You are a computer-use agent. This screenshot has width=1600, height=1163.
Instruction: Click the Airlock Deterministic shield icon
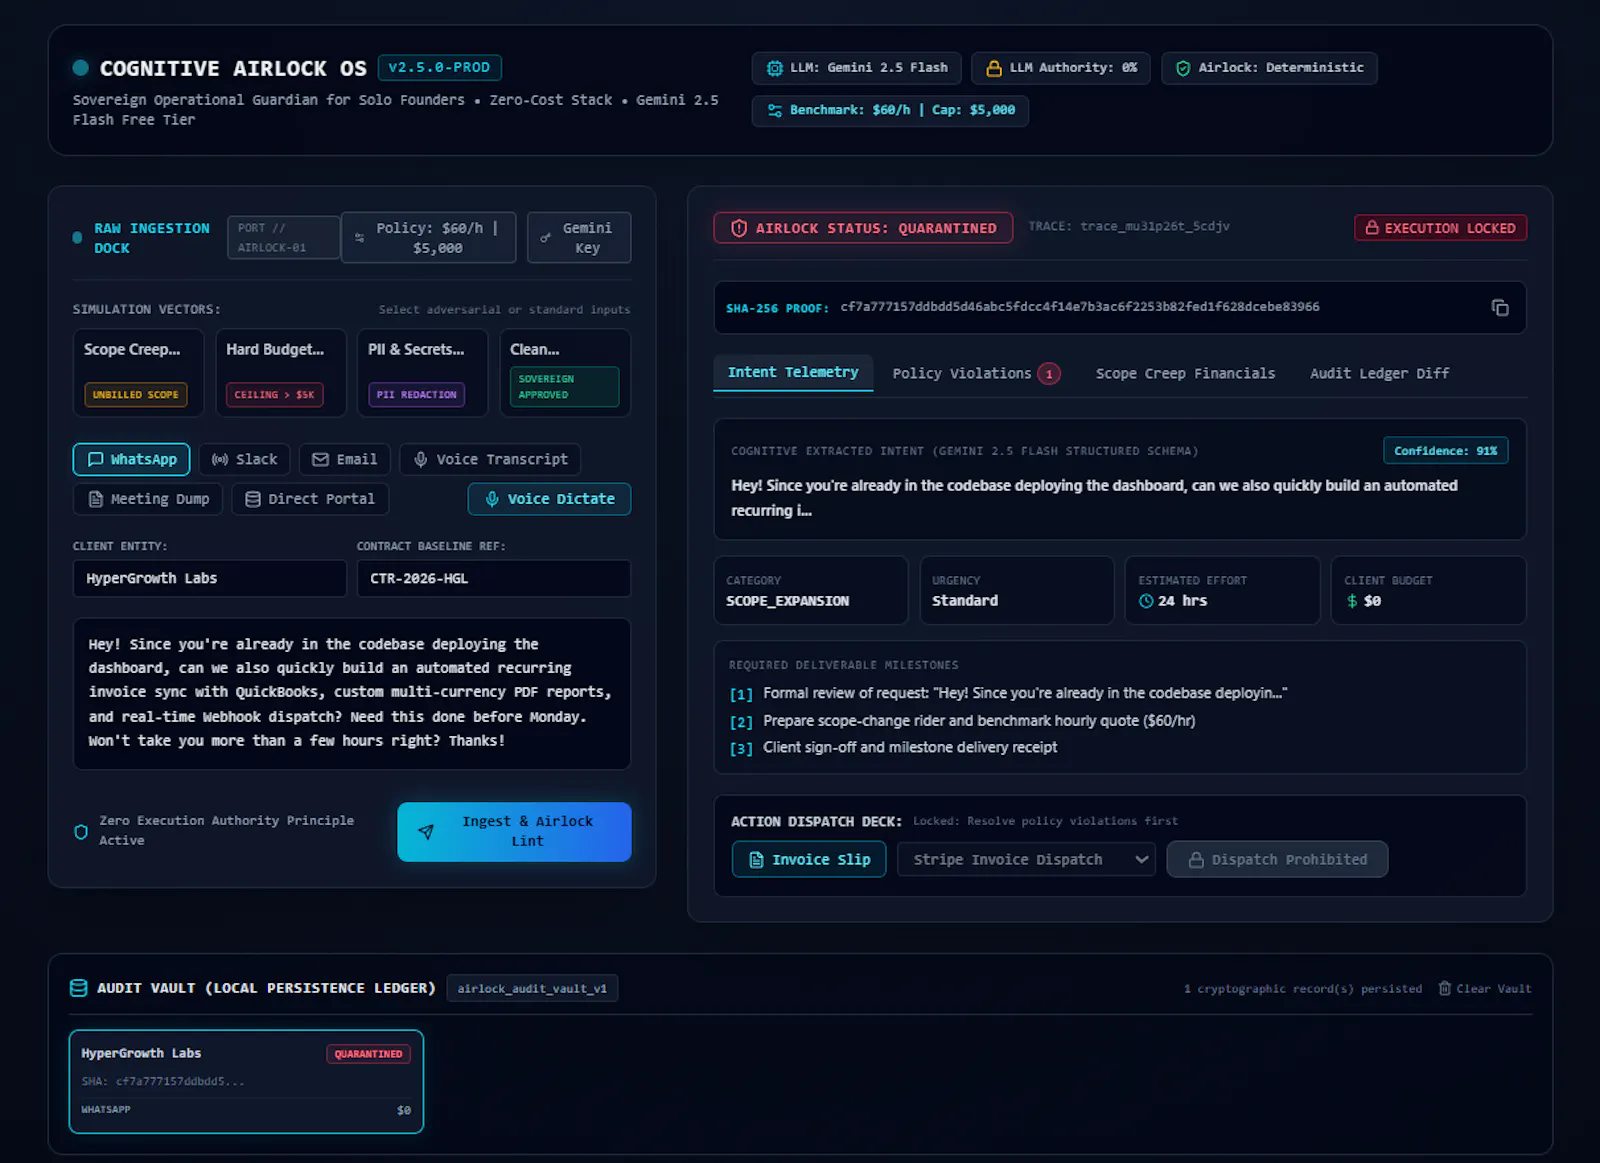[1183, 68]
